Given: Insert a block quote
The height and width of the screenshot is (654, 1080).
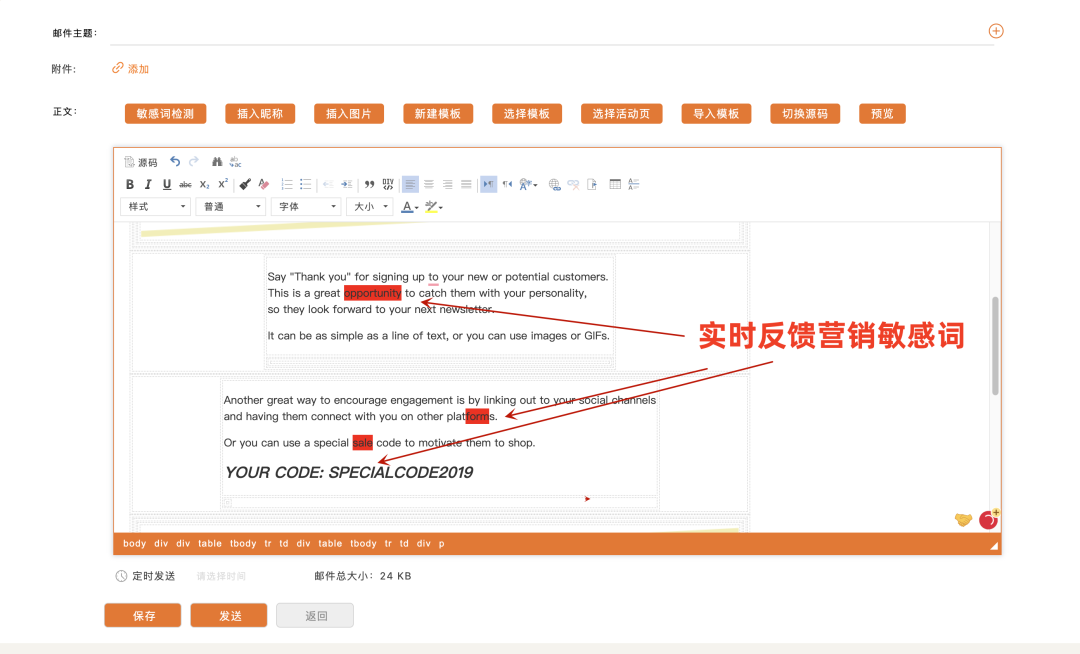Looking at the screenshot, I should (x=369, y=184).
